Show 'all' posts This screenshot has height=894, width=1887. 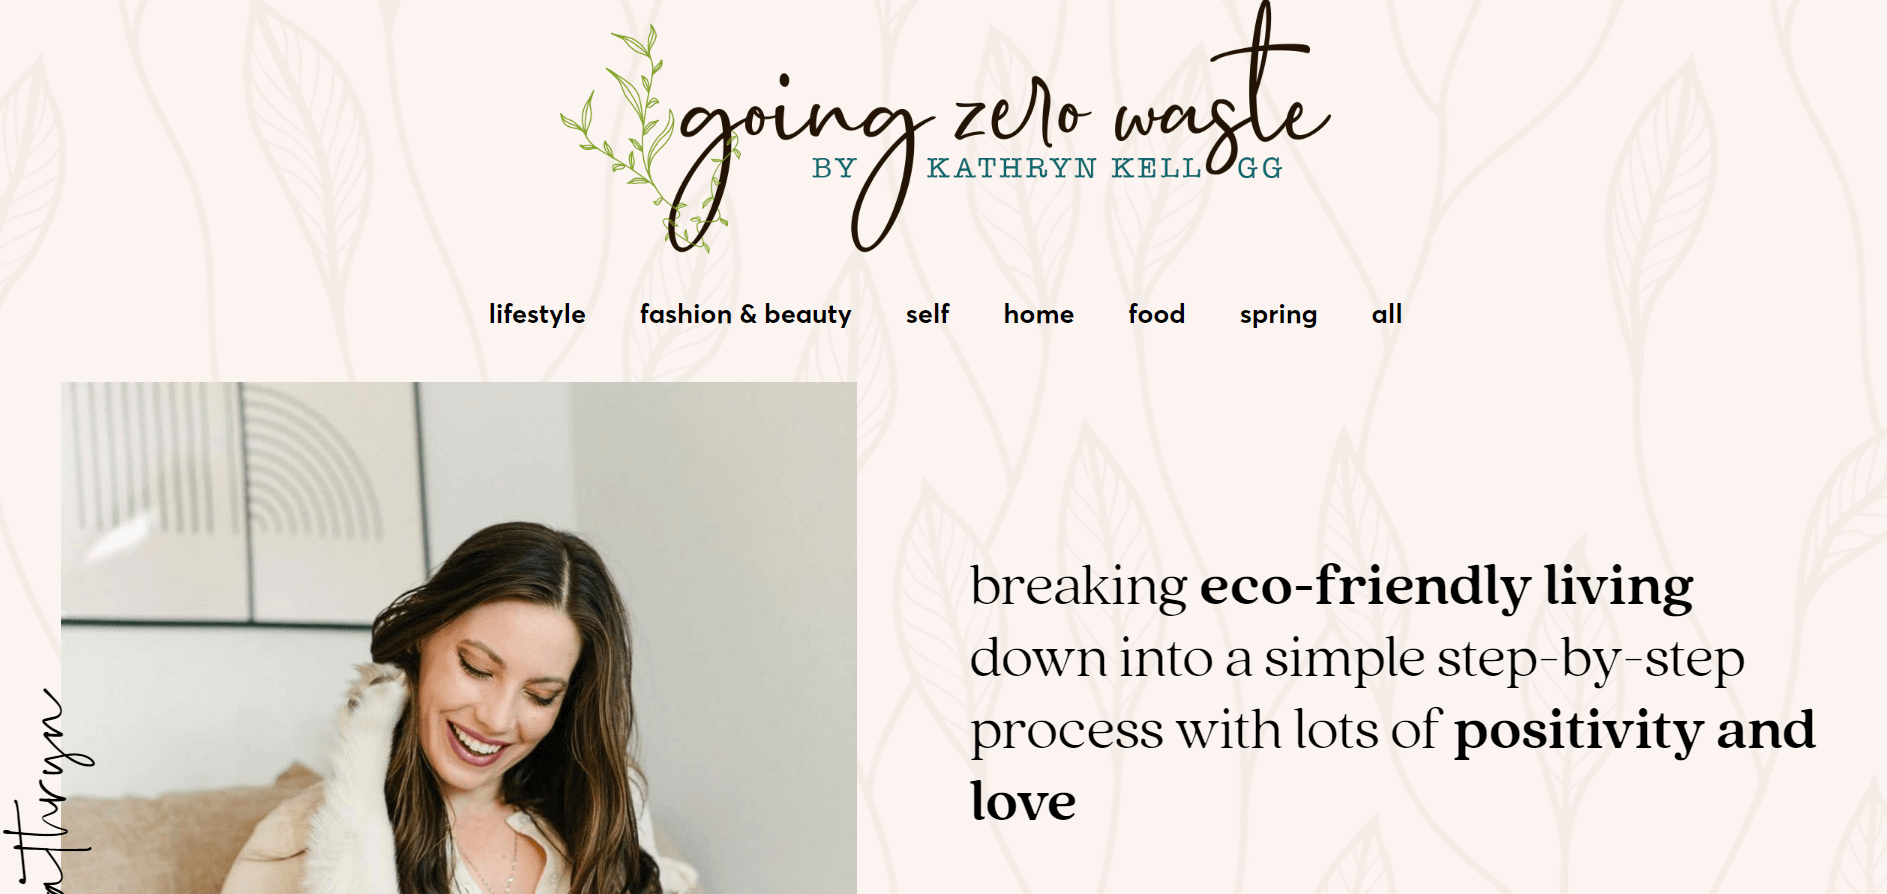[1386, 314]
